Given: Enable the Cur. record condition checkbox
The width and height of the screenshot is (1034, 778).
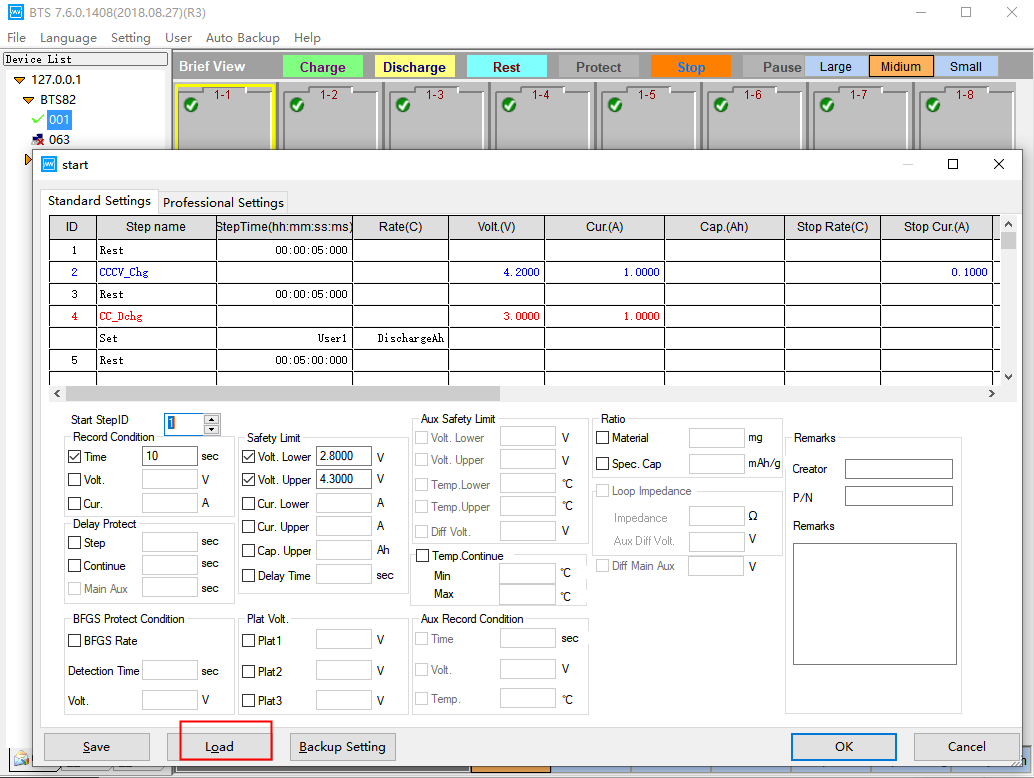Looking at the screenshot, I should pos(75,504).
